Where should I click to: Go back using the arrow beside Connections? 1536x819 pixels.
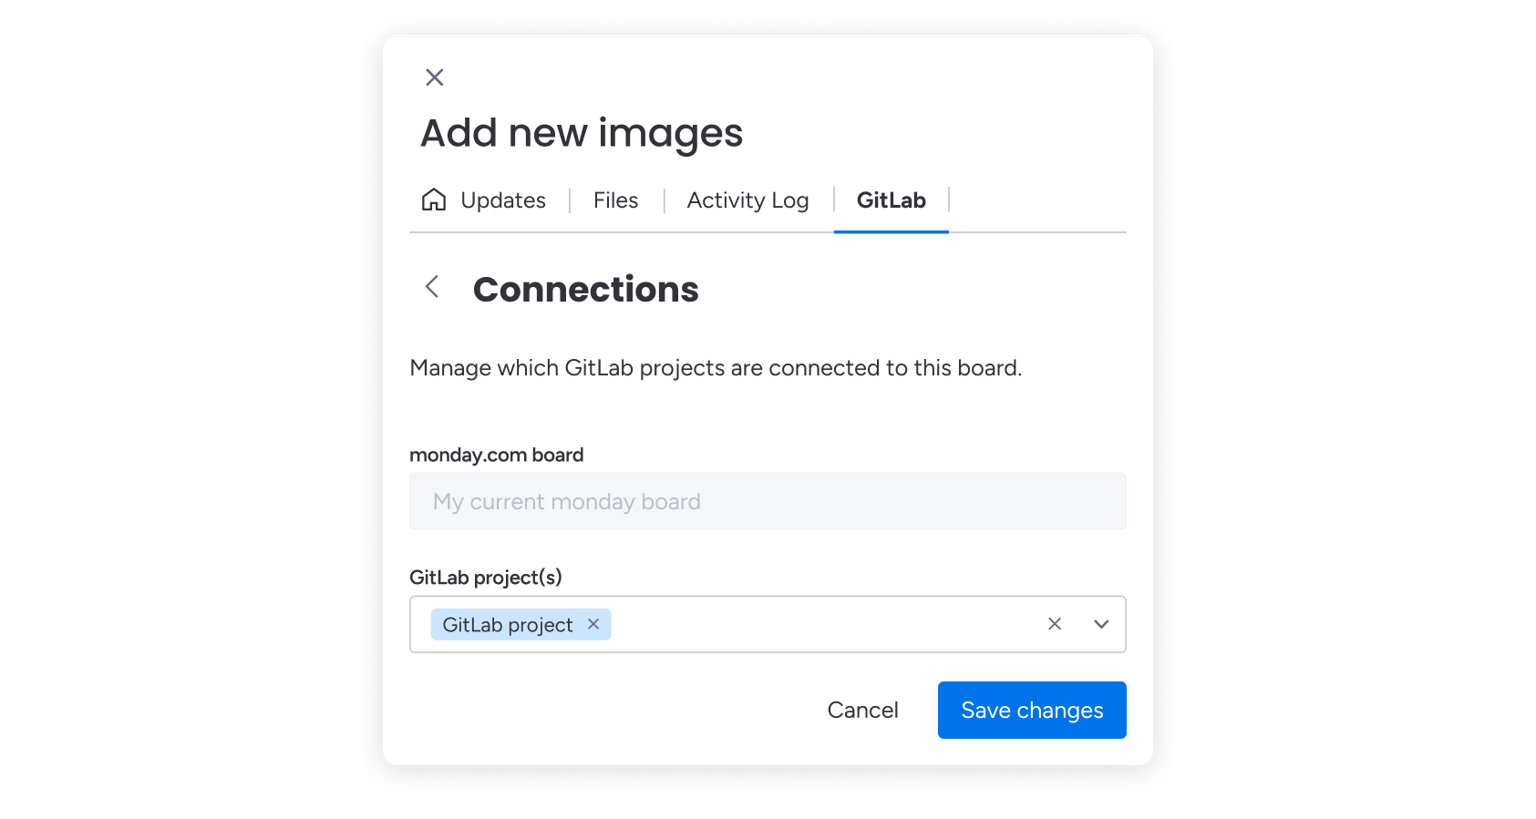[x=432, y=287]
